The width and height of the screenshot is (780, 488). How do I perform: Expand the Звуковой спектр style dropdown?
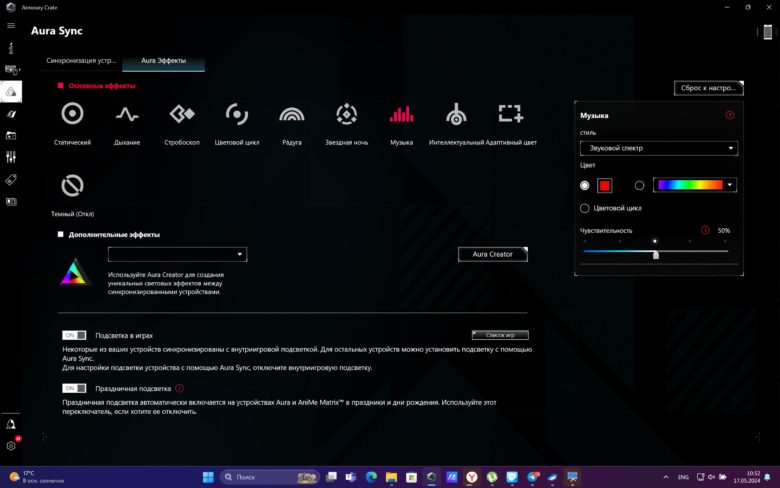(659, 148)
